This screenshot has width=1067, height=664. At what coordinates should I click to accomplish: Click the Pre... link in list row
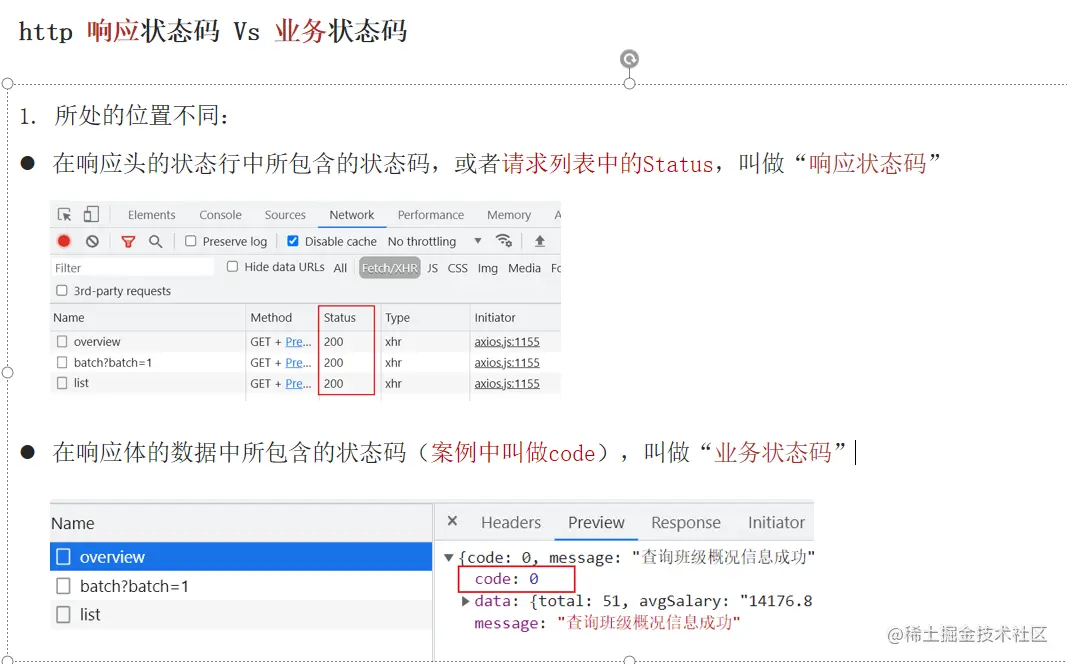pos(298,384)
